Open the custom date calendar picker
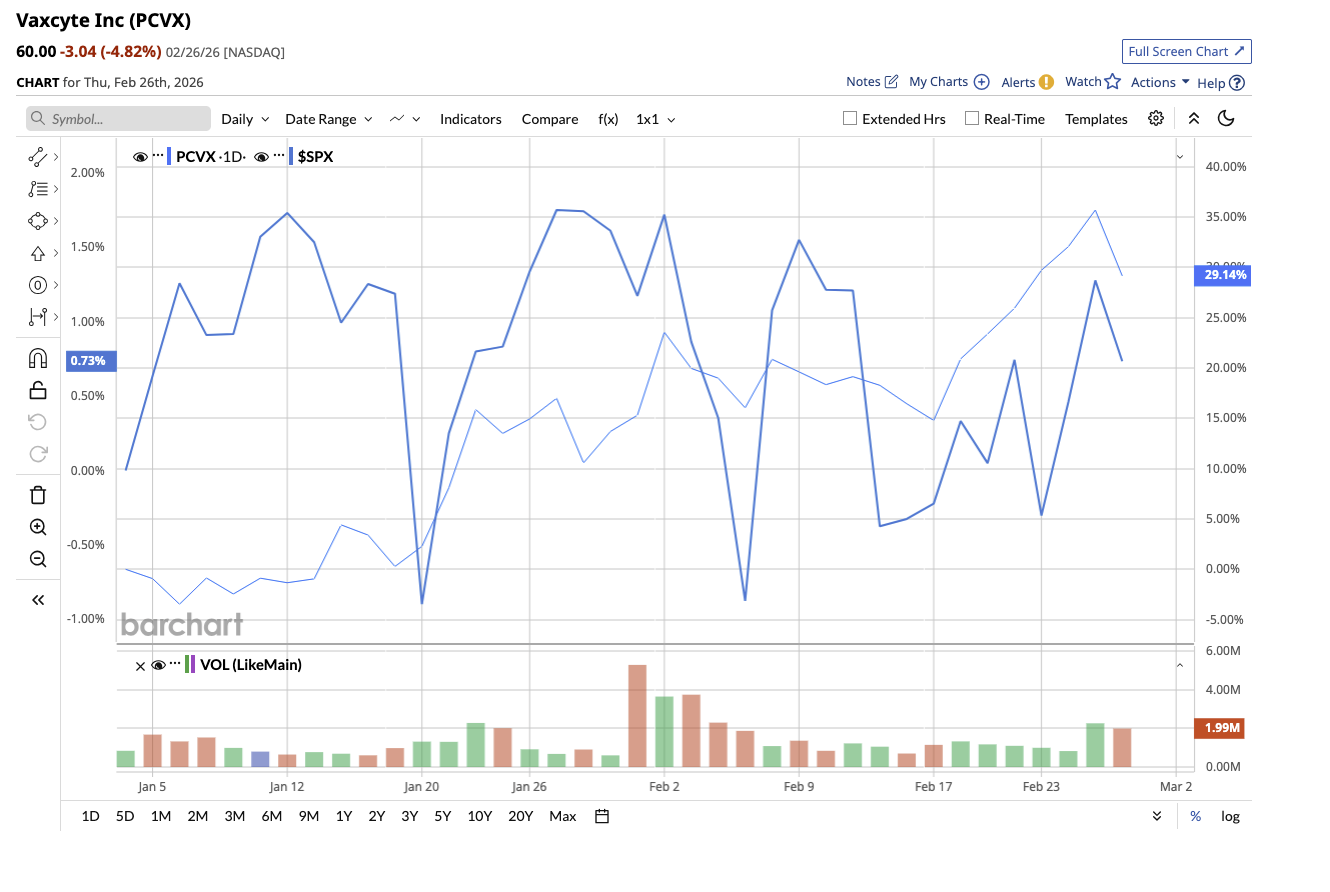 (x=602, y=816)
